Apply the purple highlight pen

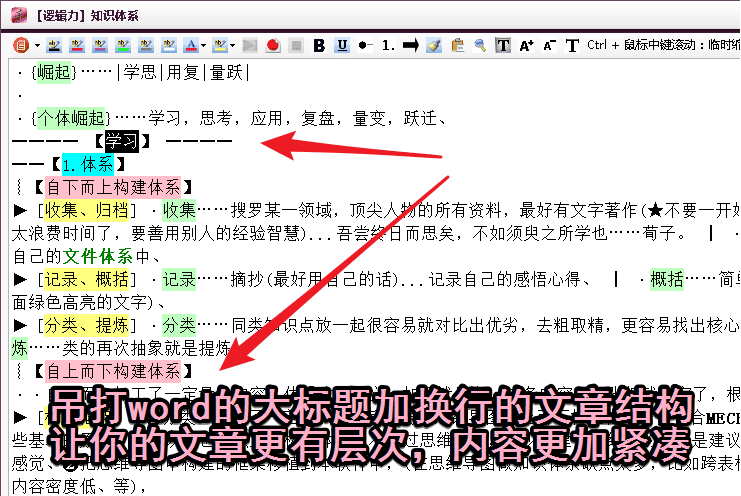click(x=100, y=45)
